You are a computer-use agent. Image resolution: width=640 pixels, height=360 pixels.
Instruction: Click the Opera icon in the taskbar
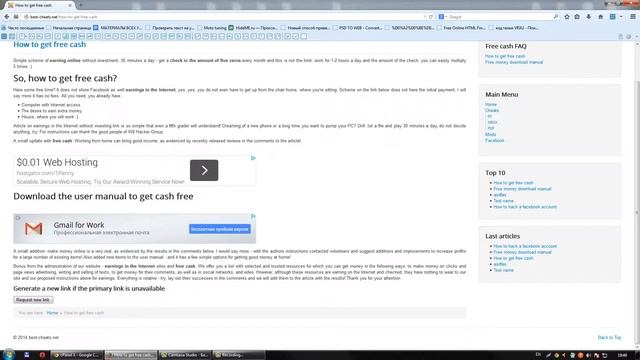[42, 355]
